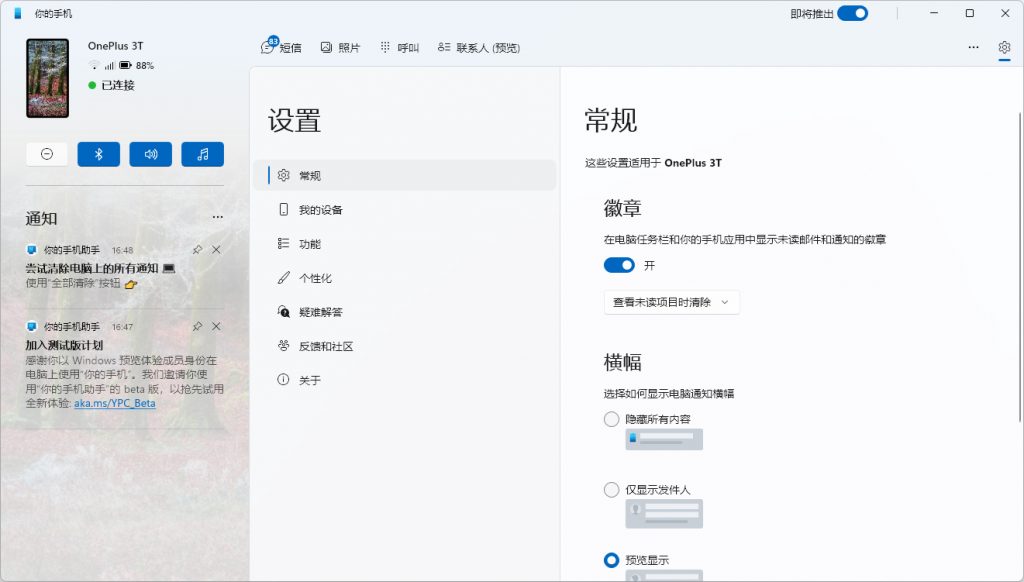
Task: Click the phone screen thumbnail preview
Action: point(46,77)
